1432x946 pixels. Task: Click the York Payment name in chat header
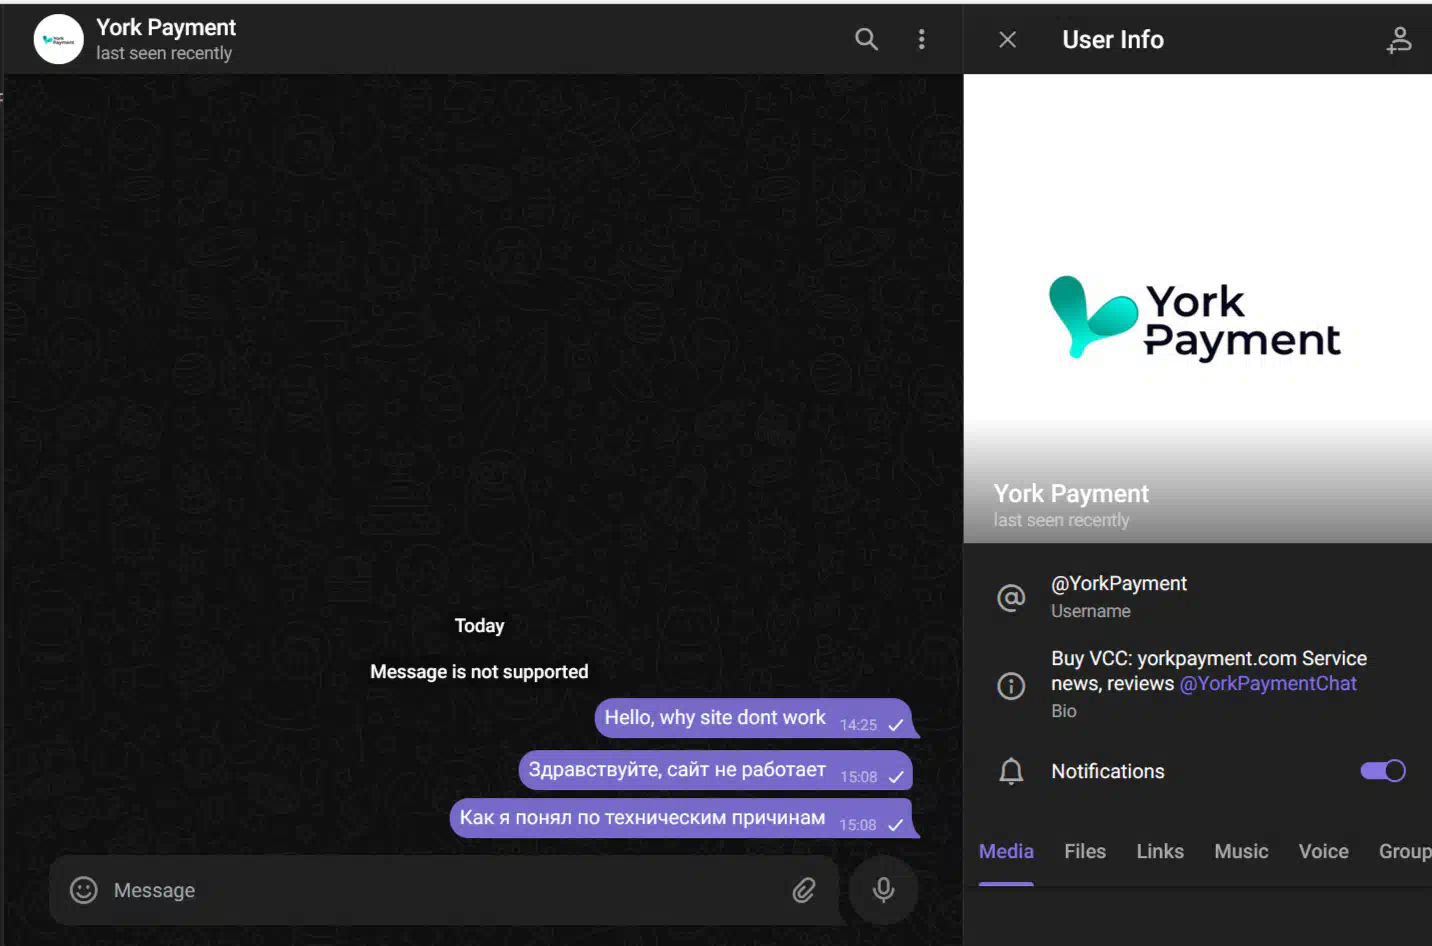coord(166,27)
